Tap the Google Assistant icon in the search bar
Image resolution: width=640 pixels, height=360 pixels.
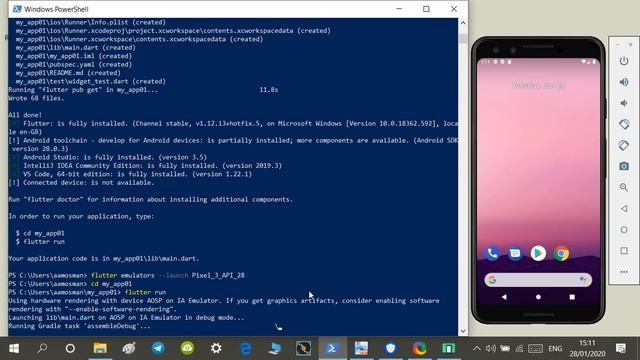[583, 280]
